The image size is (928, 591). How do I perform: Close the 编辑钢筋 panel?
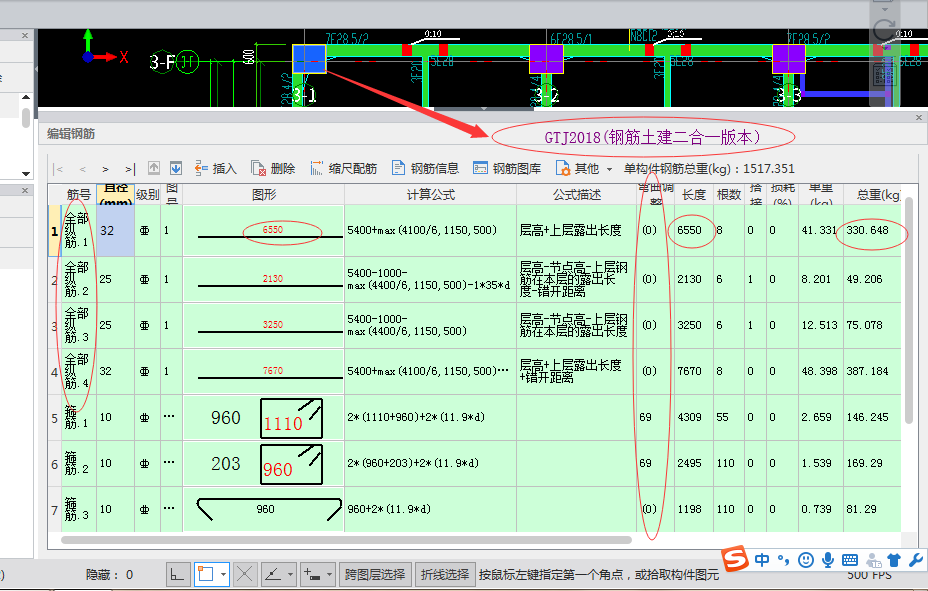click(919, 117)
